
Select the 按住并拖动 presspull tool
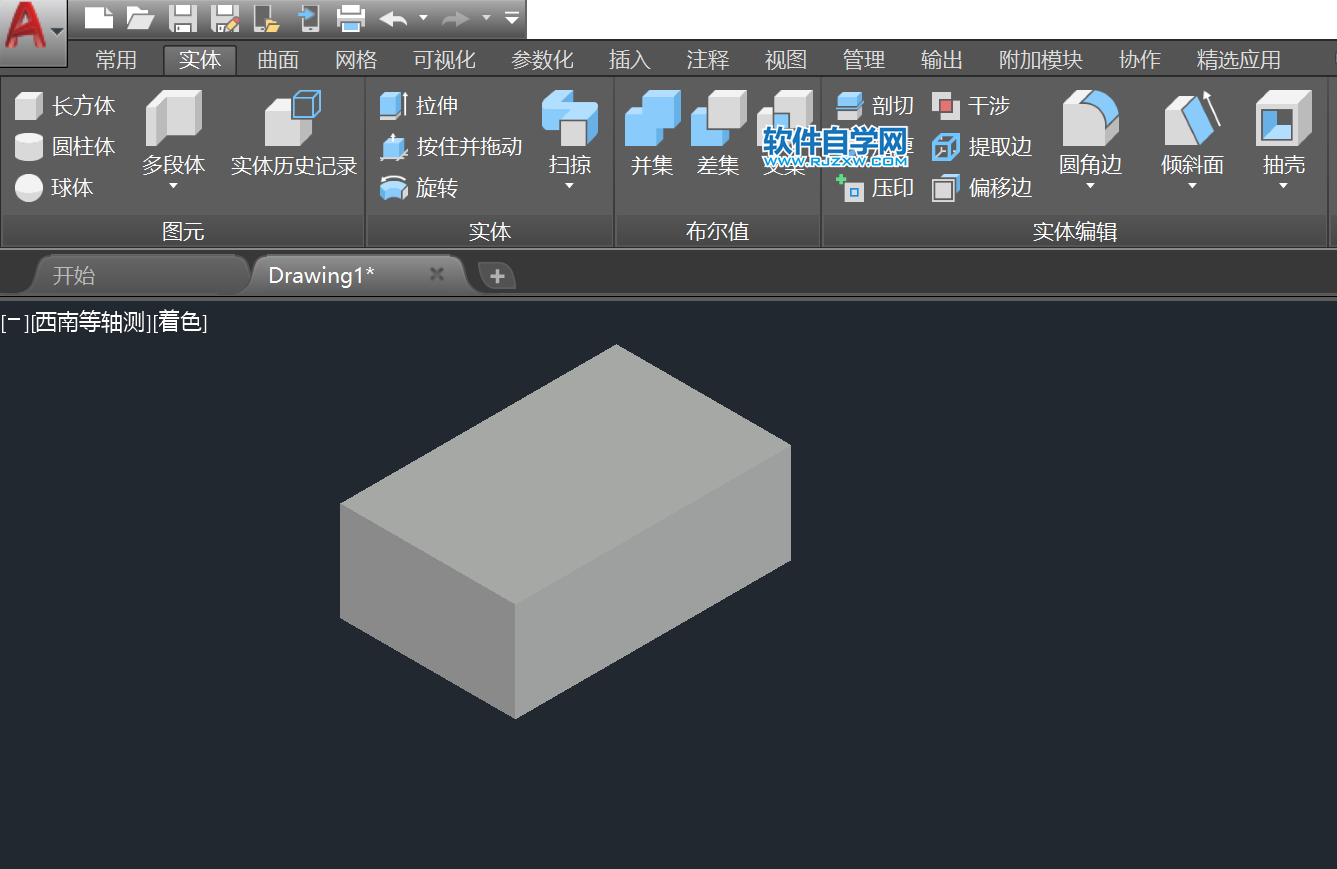click(452, 146)
